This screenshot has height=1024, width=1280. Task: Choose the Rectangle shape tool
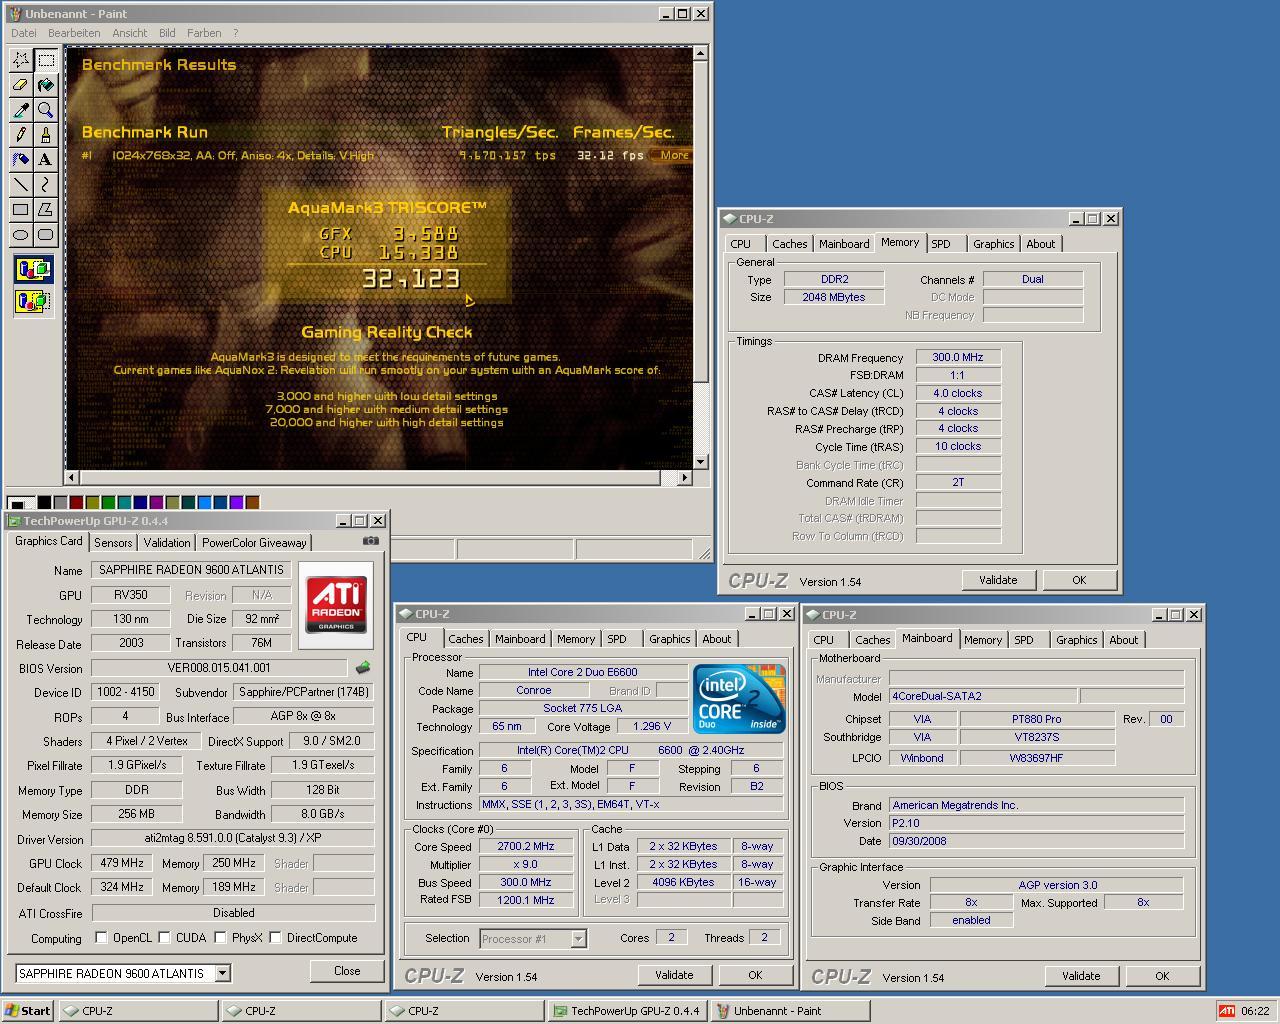20,210
